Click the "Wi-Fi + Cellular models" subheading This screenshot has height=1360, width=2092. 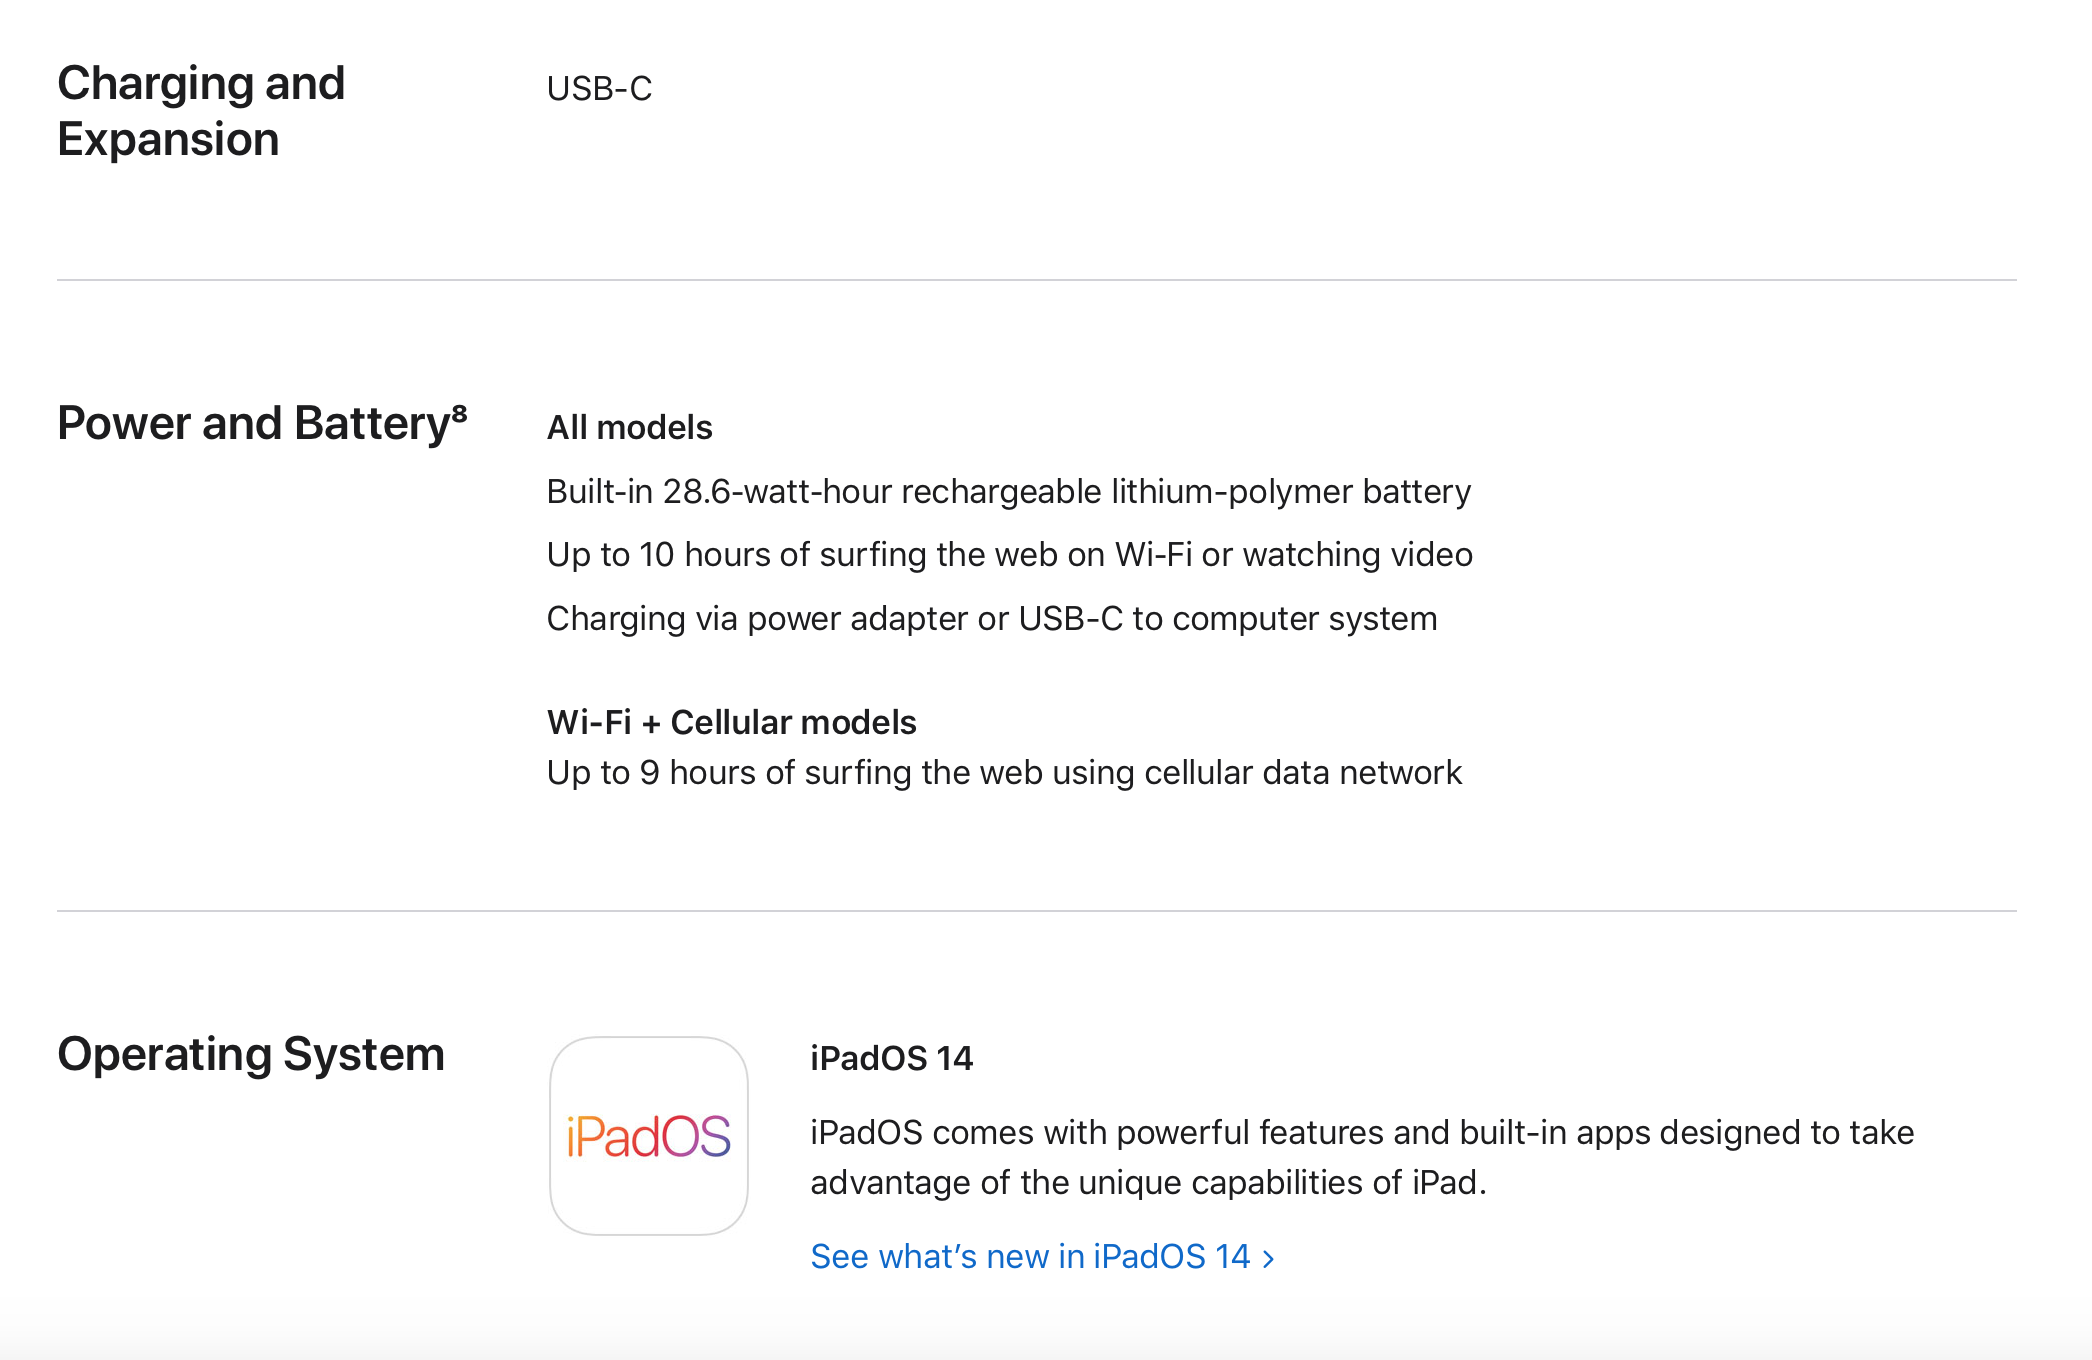(731, 722)
